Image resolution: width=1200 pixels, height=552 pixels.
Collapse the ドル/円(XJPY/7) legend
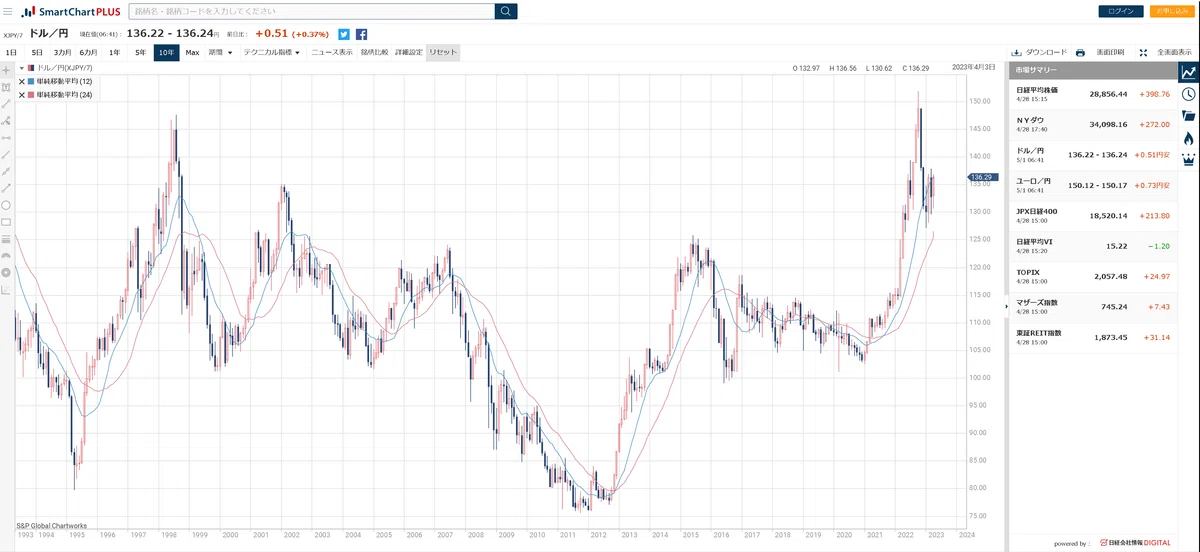pos(22,68)
